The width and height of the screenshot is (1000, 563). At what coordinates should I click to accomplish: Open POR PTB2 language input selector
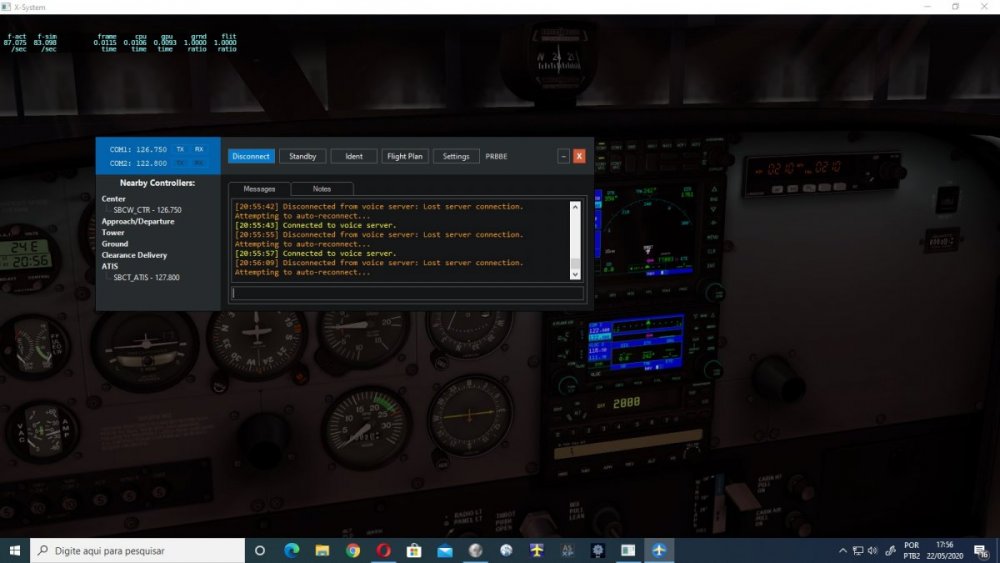tap(911, 551)
